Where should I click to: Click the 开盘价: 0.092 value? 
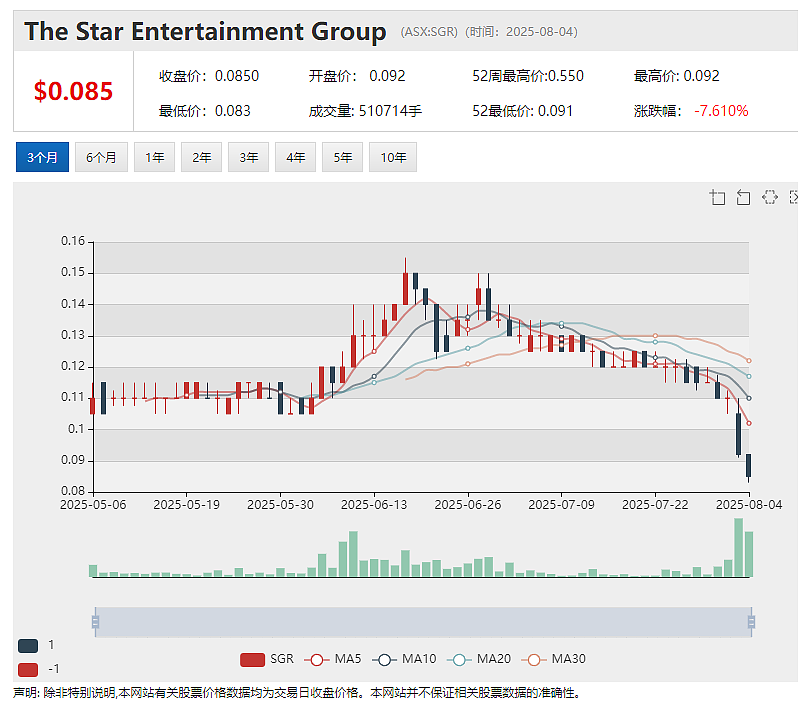pyautogui.click(x=357, y=76)
